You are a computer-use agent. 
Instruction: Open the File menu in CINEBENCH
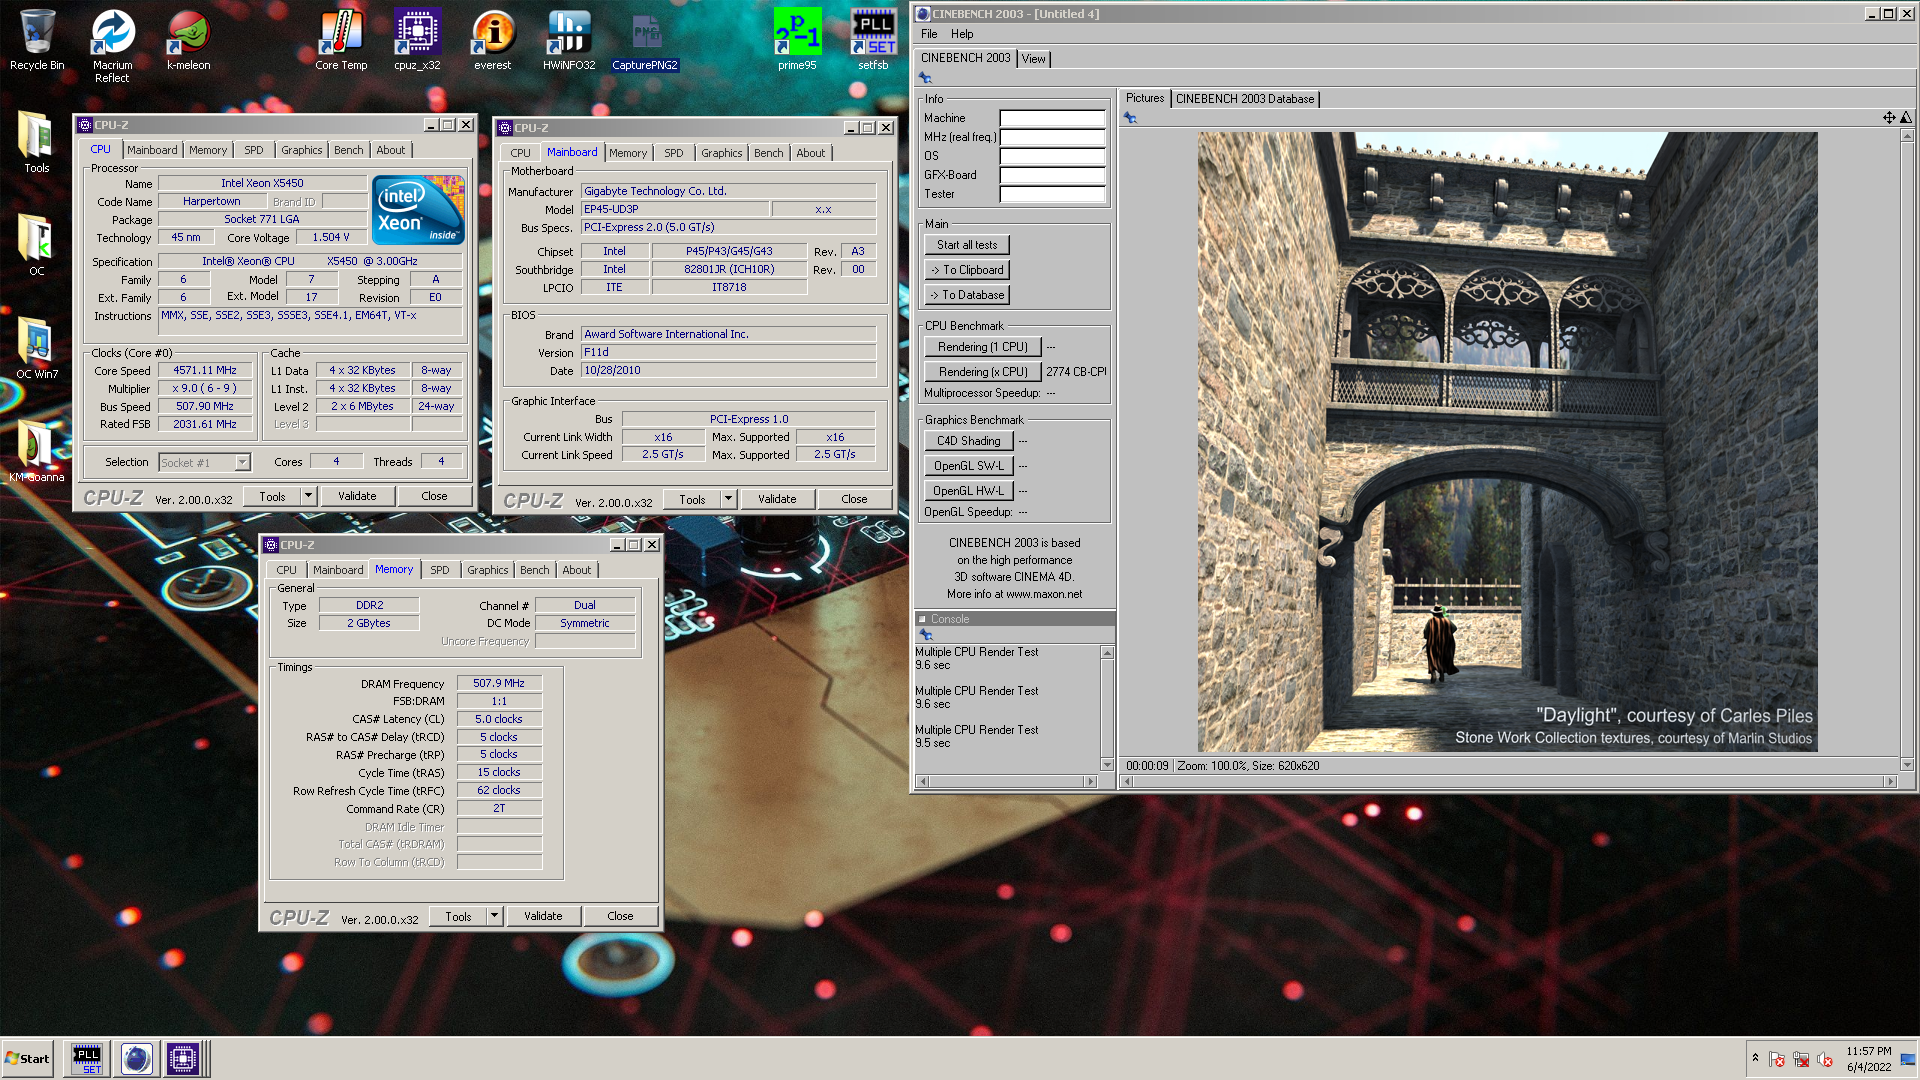(x=929, y=34)
